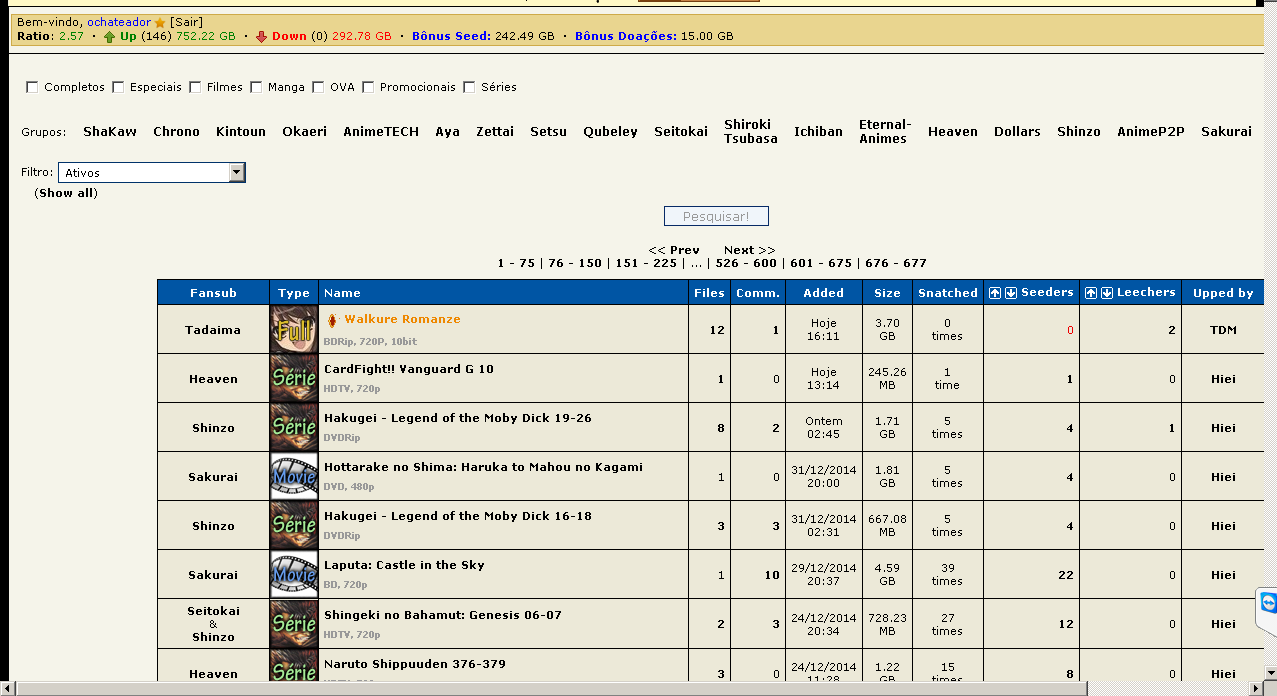Image resolution: width=1277 pixels, height=696 pixels.
Task: Click the Sair logout link
Action: coord(186,22)
